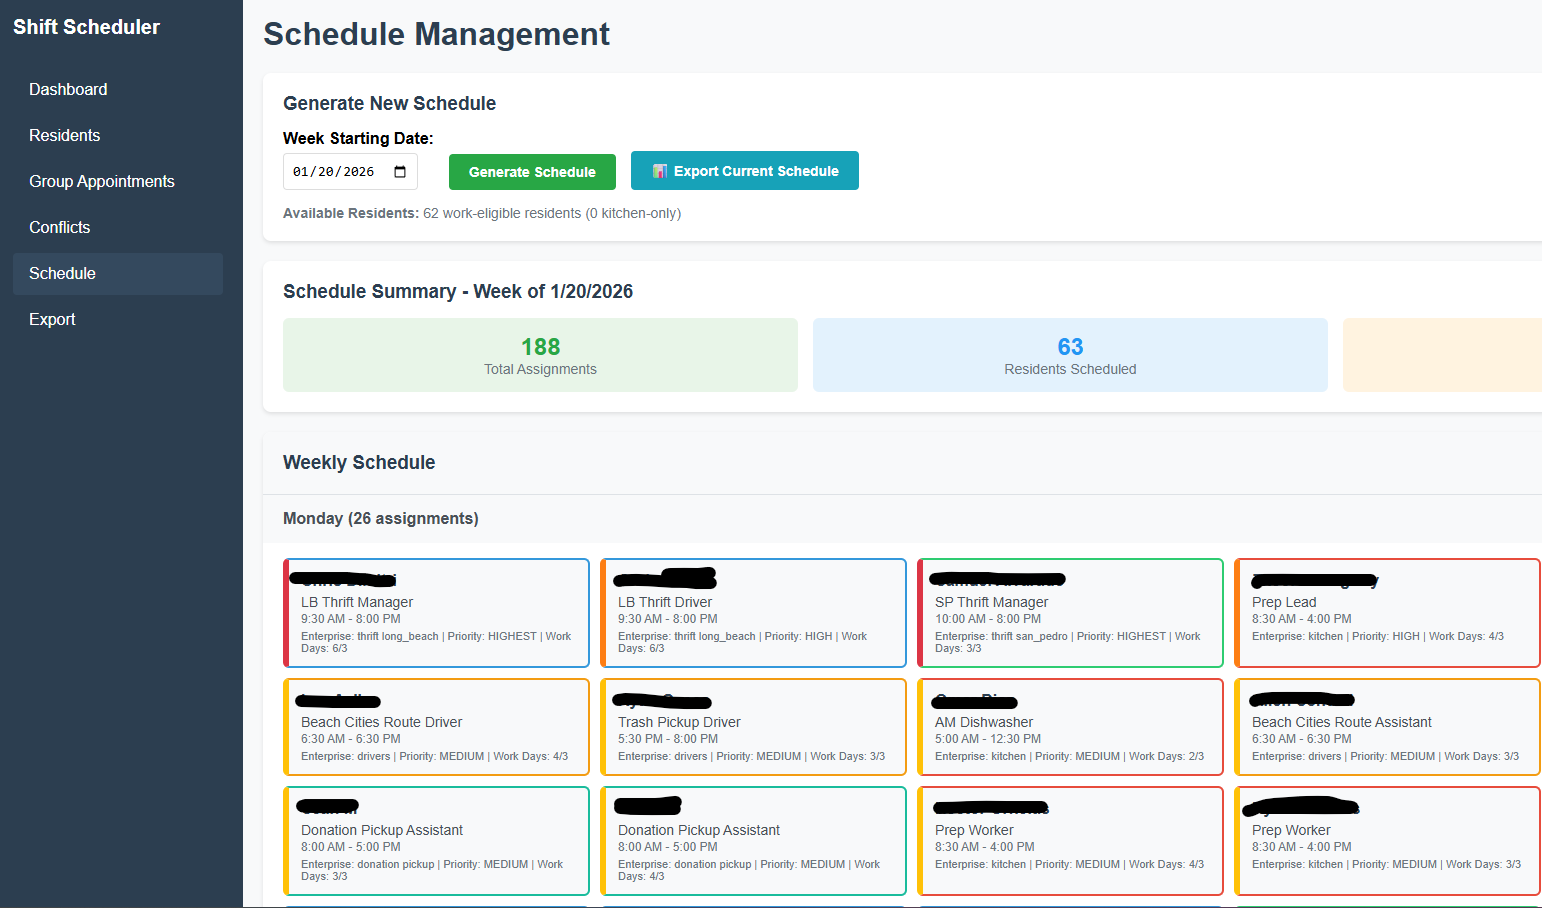This screenshot has height=908, width=1542.
Task: Go to Group Appointments
Action: (x=102, y=181)
